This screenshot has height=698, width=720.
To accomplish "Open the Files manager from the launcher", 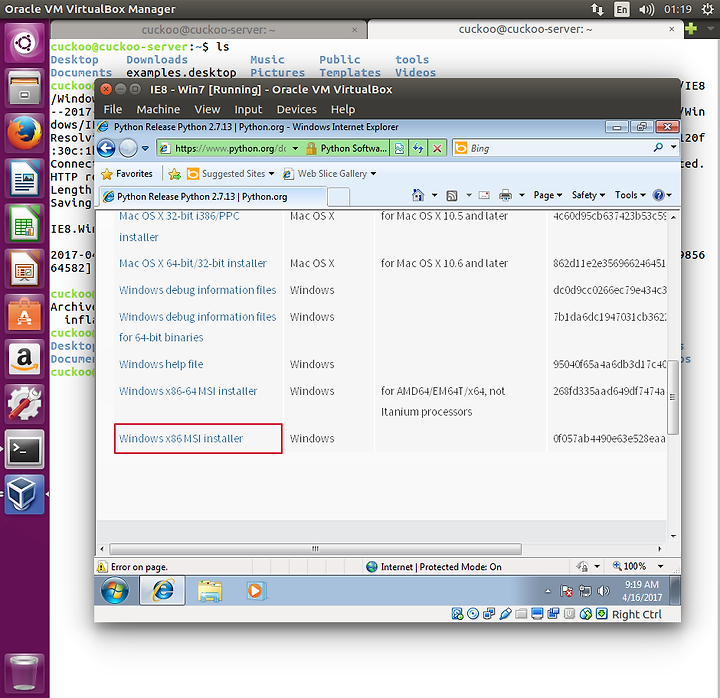I will [24, 88].
